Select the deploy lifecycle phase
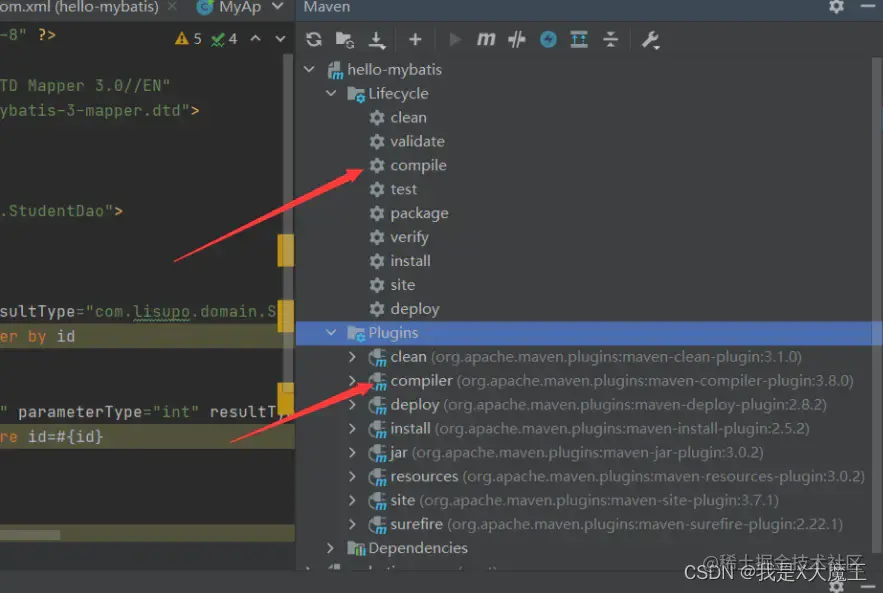 pos(415,309)
